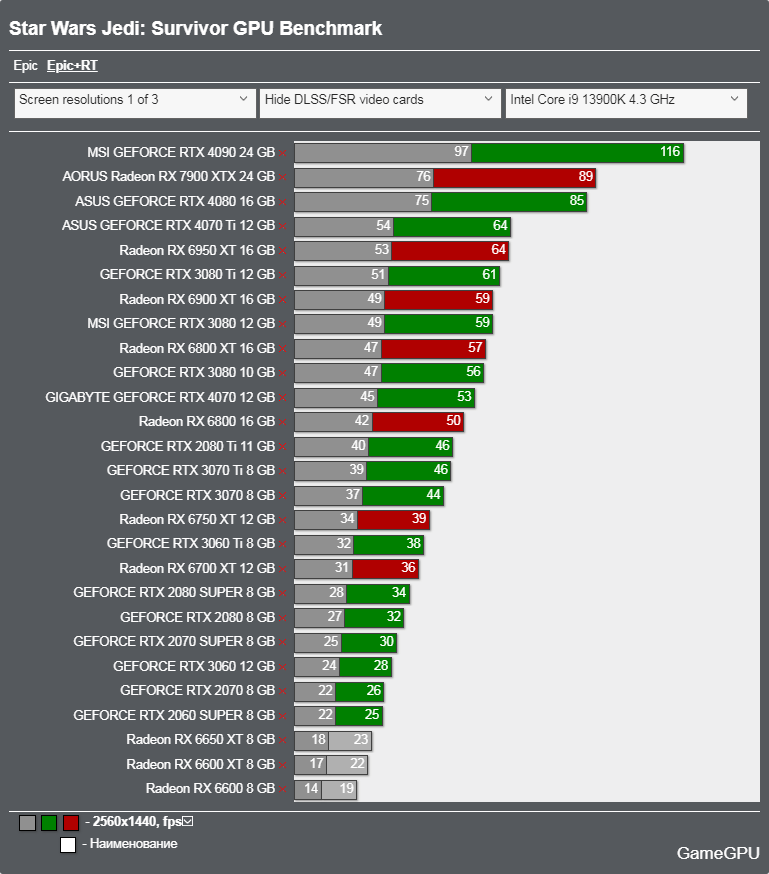Click the 50 value on RX 6800 bar
769x874 pixels.
point(454,420)
